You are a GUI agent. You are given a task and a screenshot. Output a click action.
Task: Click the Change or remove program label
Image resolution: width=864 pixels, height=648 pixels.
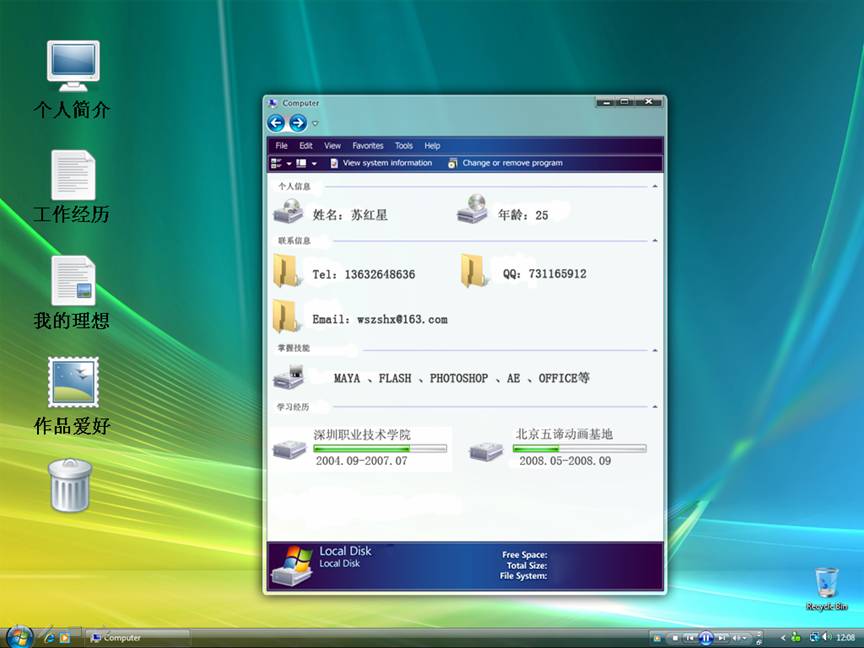coord(512,163)
